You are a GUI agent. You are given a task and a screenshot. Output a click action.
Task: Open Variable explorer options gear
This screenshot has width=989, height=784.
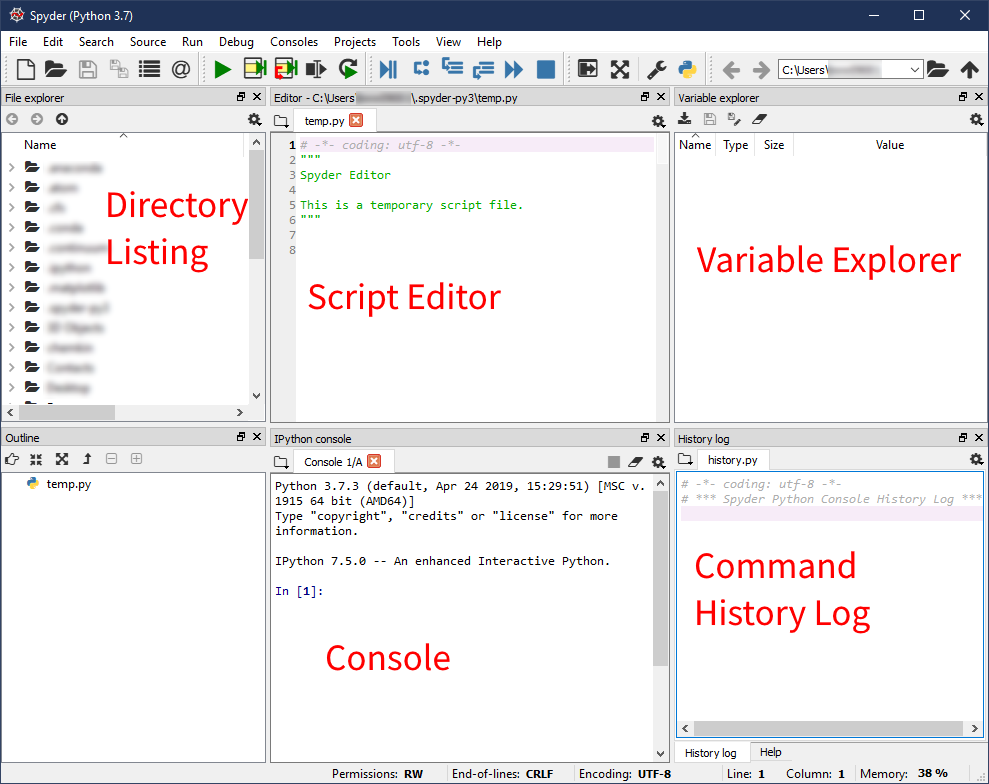coord(976,119)
